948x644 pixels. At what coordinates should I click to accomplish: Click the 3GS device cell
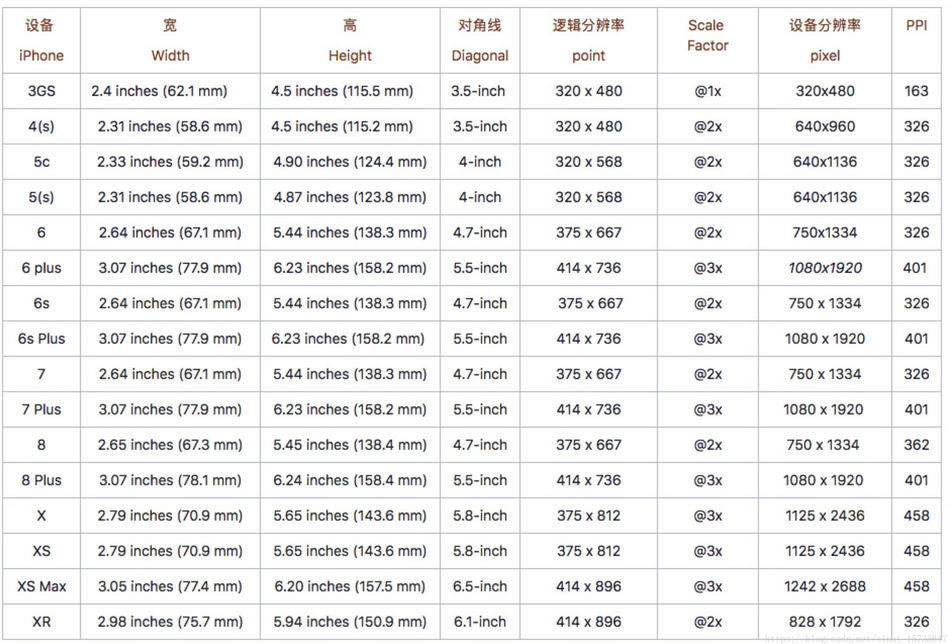[x=41, y=91]
